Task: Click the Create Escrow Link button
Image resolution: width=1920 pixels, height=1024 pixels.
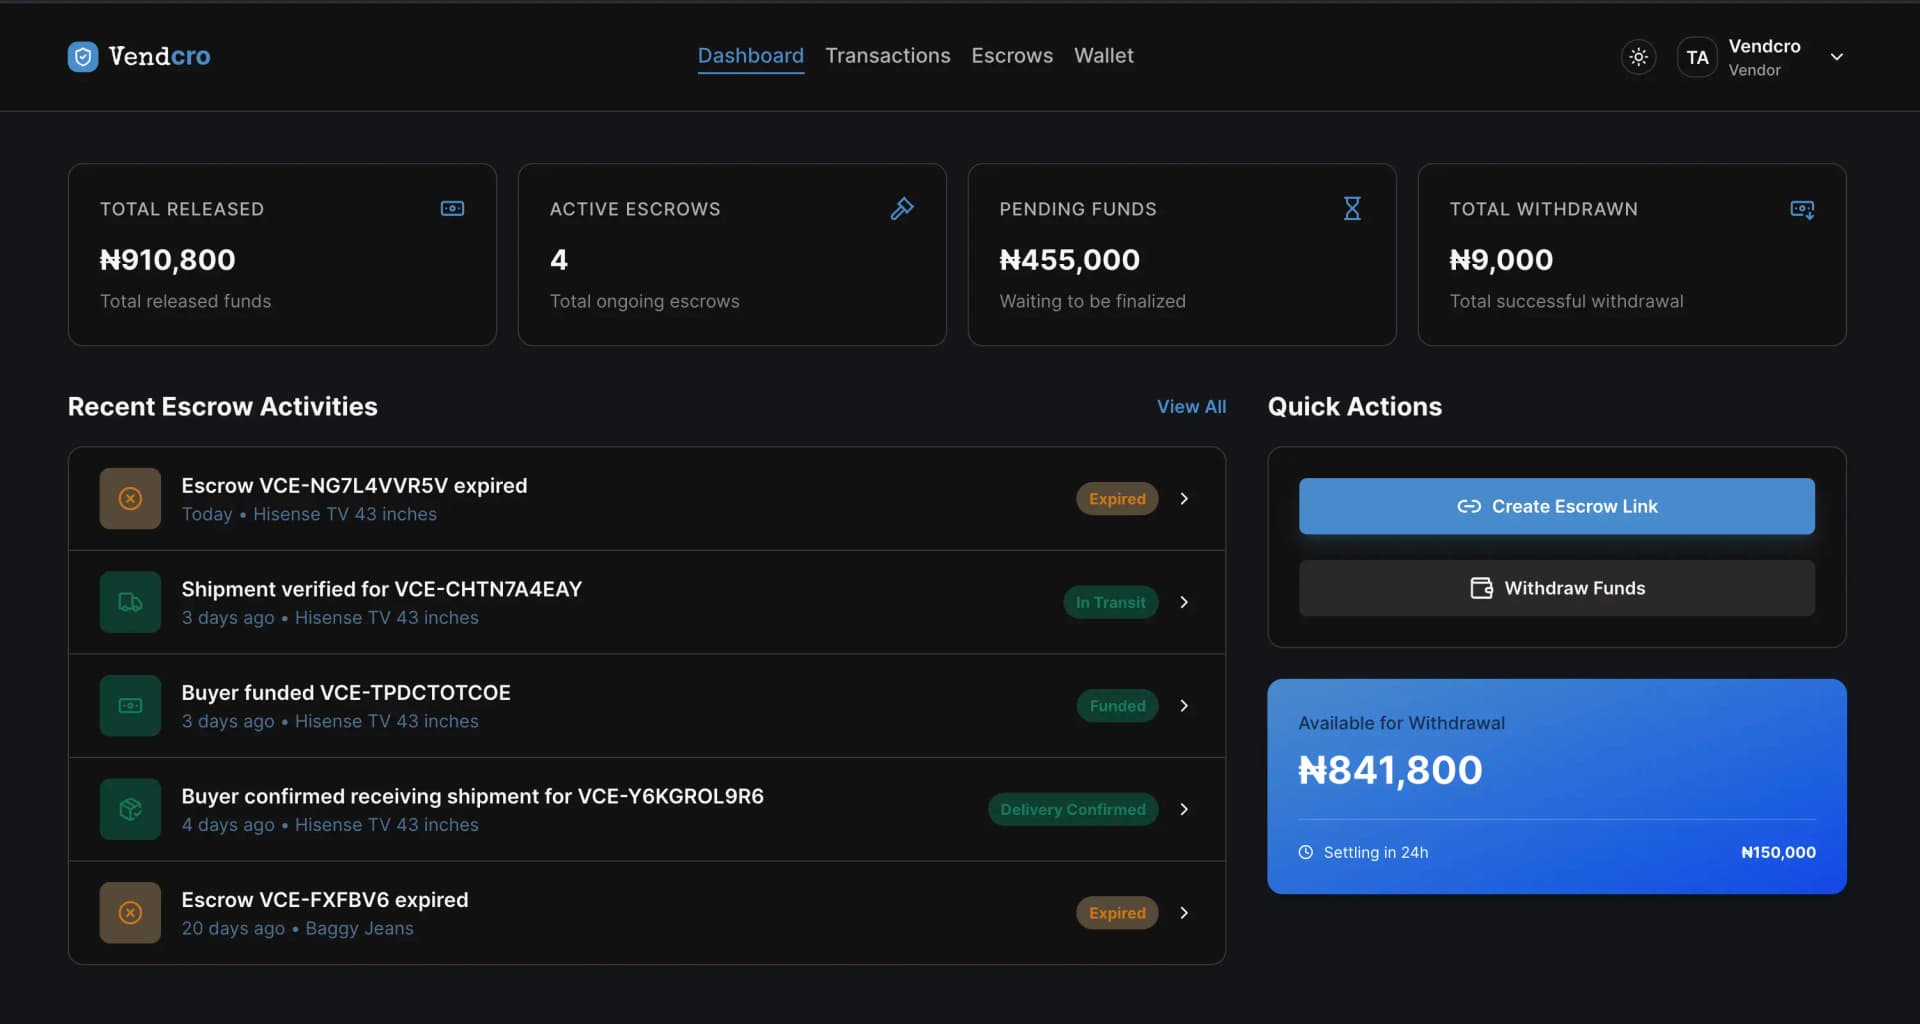Action: [x=1556, y=506]
